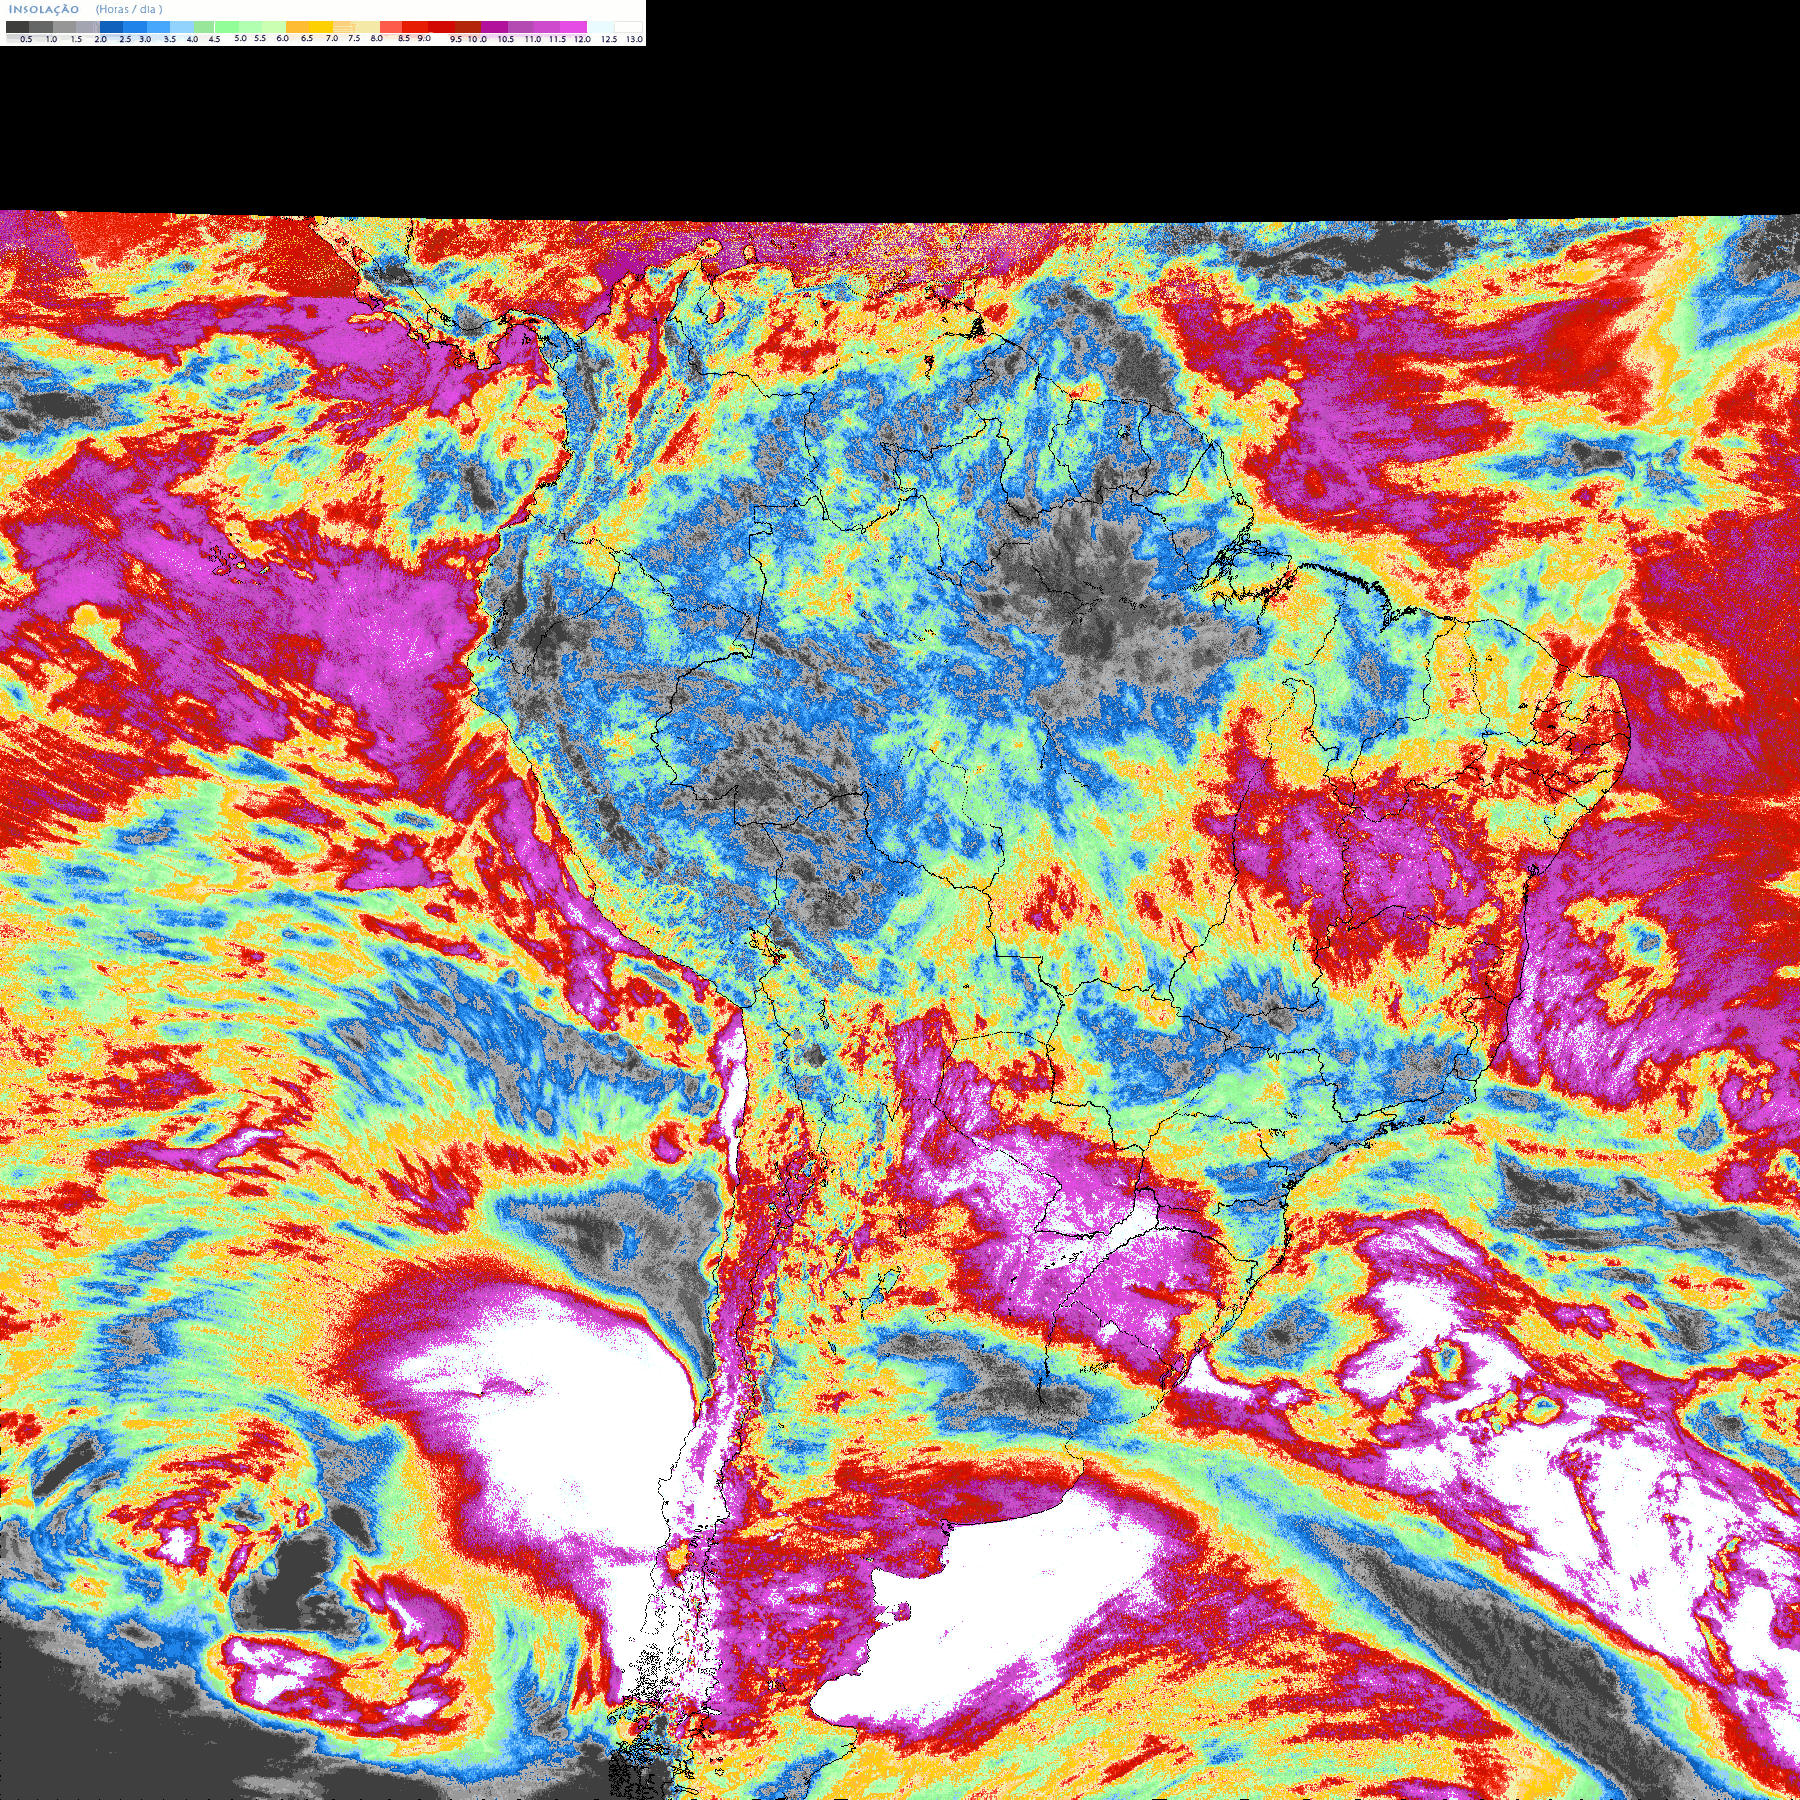The width and height of the screenshot is (1800, 1800).
Task: Click the 0.5 legend value
Action: click(x=26, y=39)
